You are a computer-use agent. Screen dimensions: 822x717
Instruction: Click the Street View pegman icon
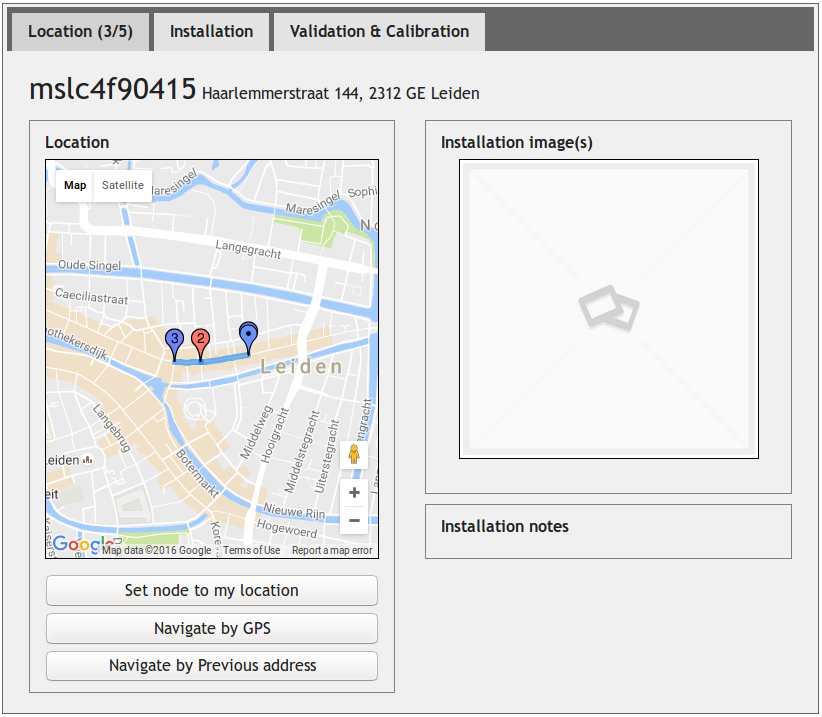pos(354,455)
